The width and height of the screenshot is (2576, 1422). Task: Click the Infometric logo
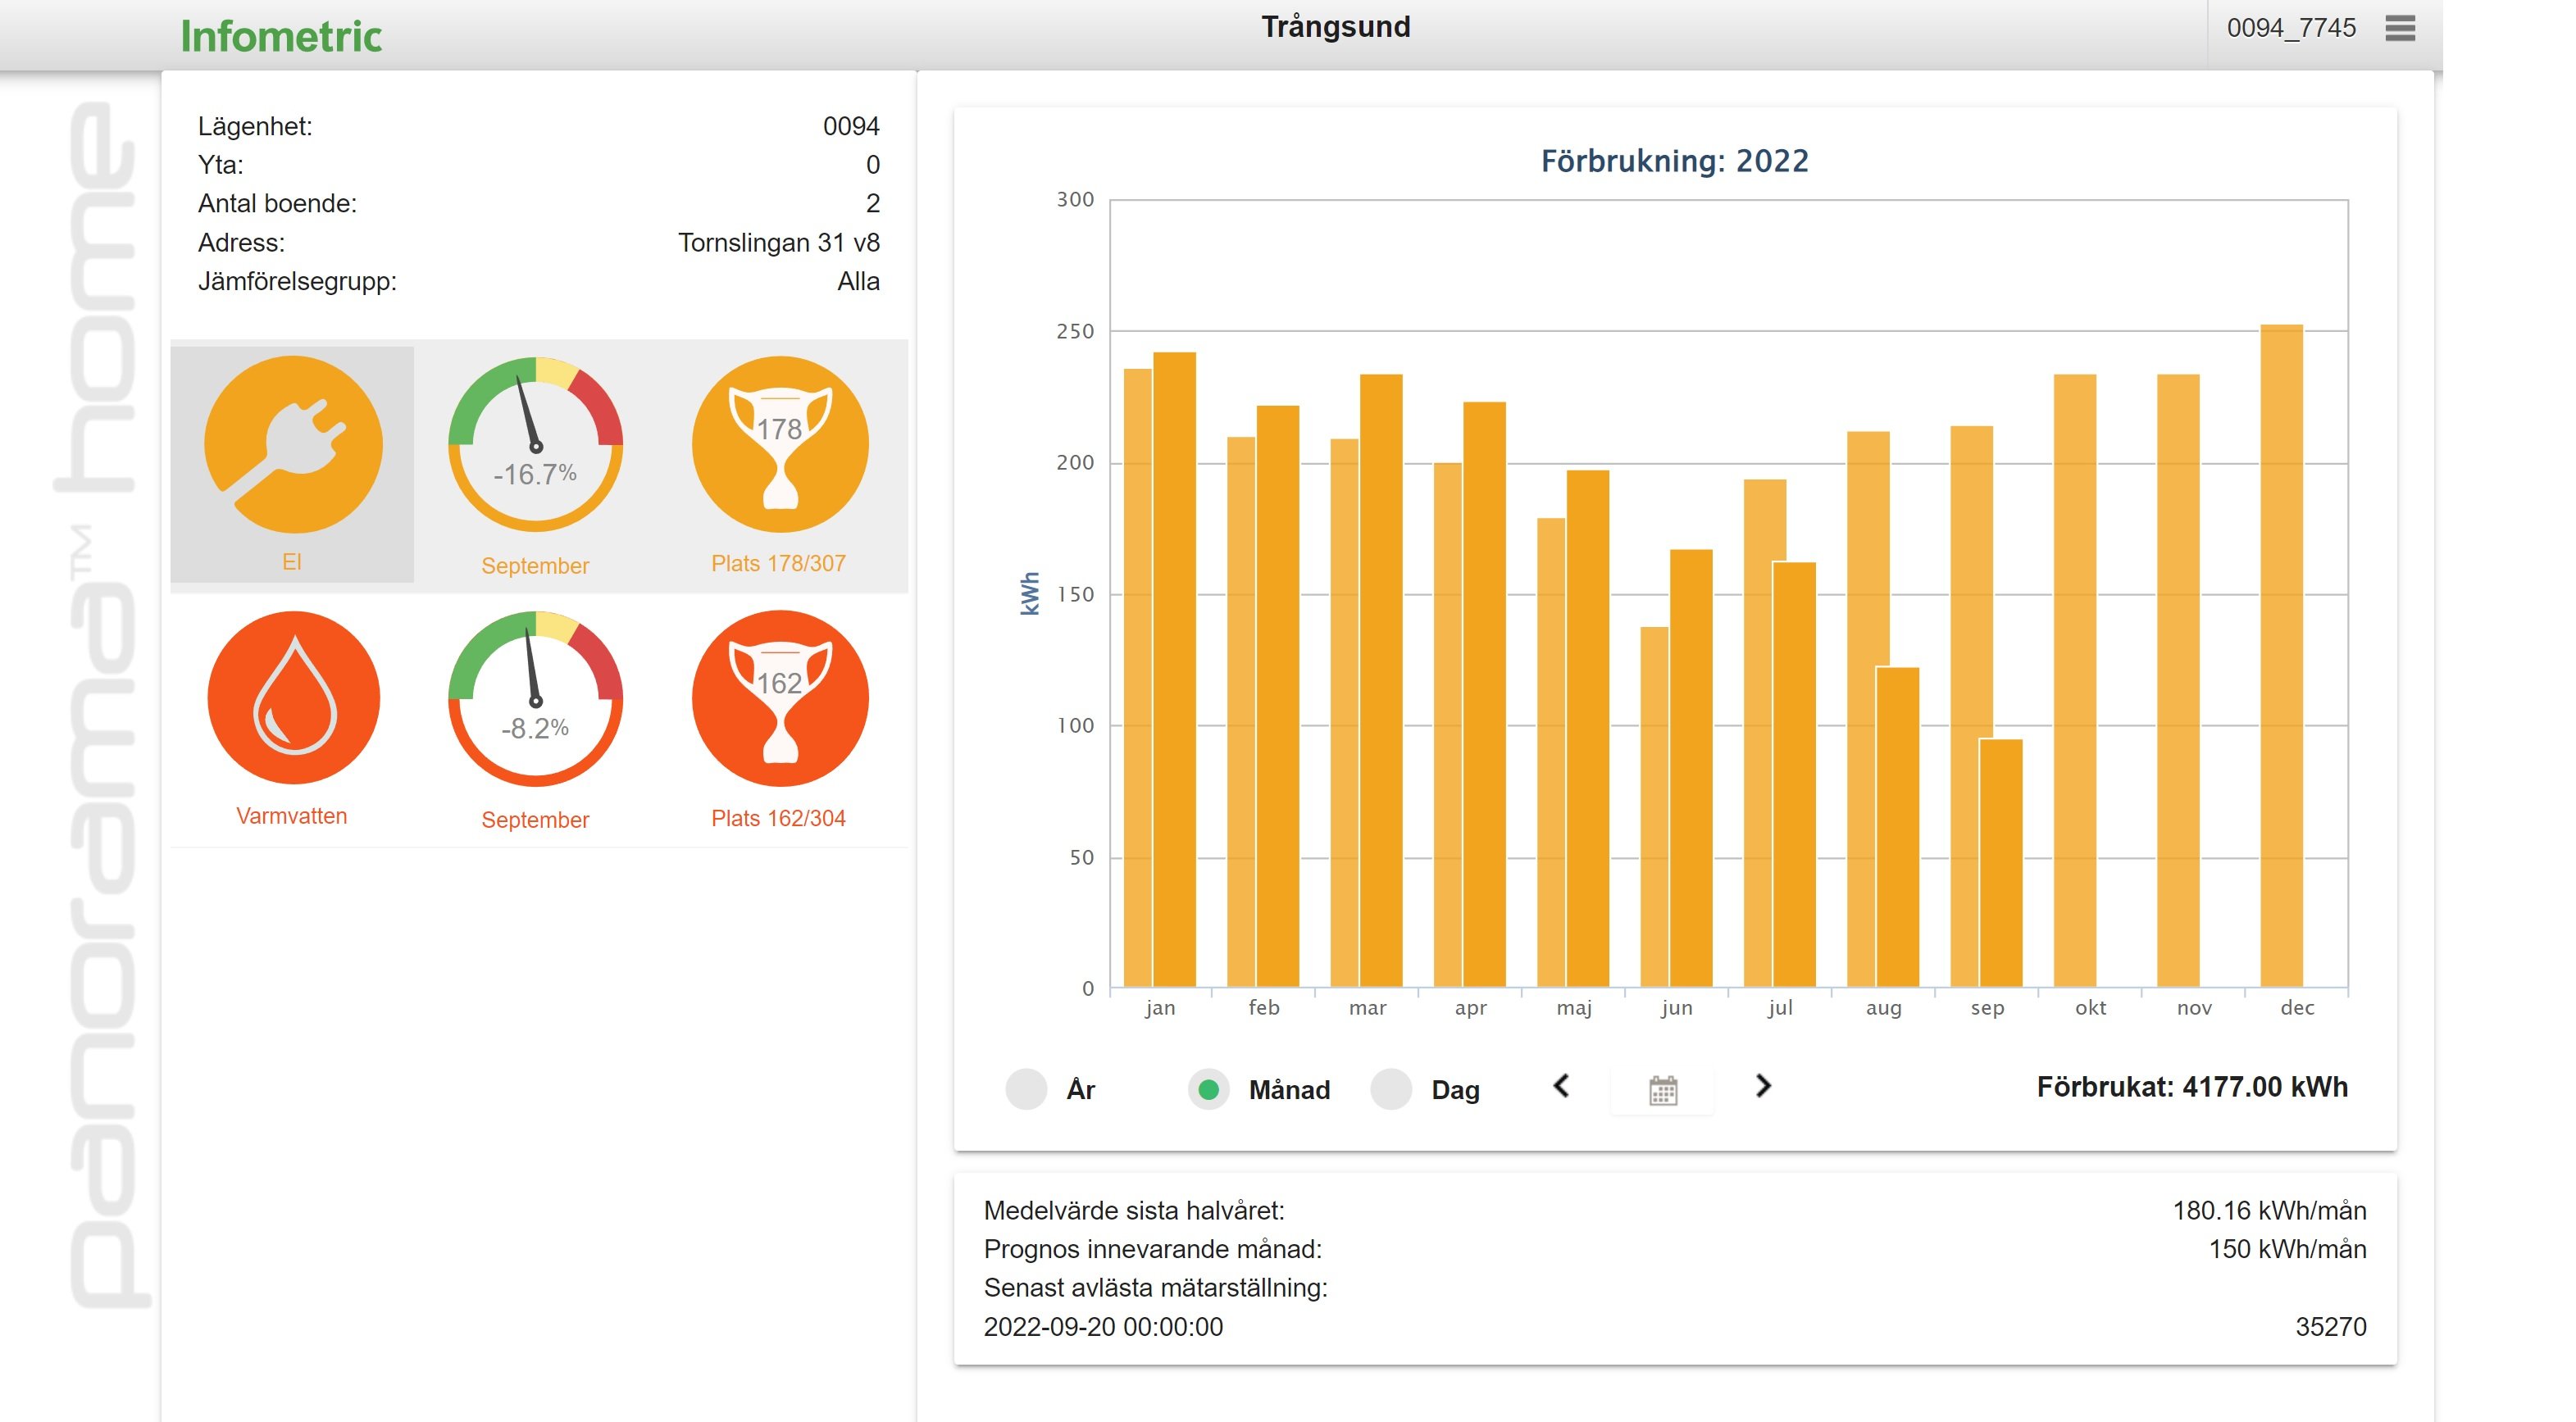(281, 37)
